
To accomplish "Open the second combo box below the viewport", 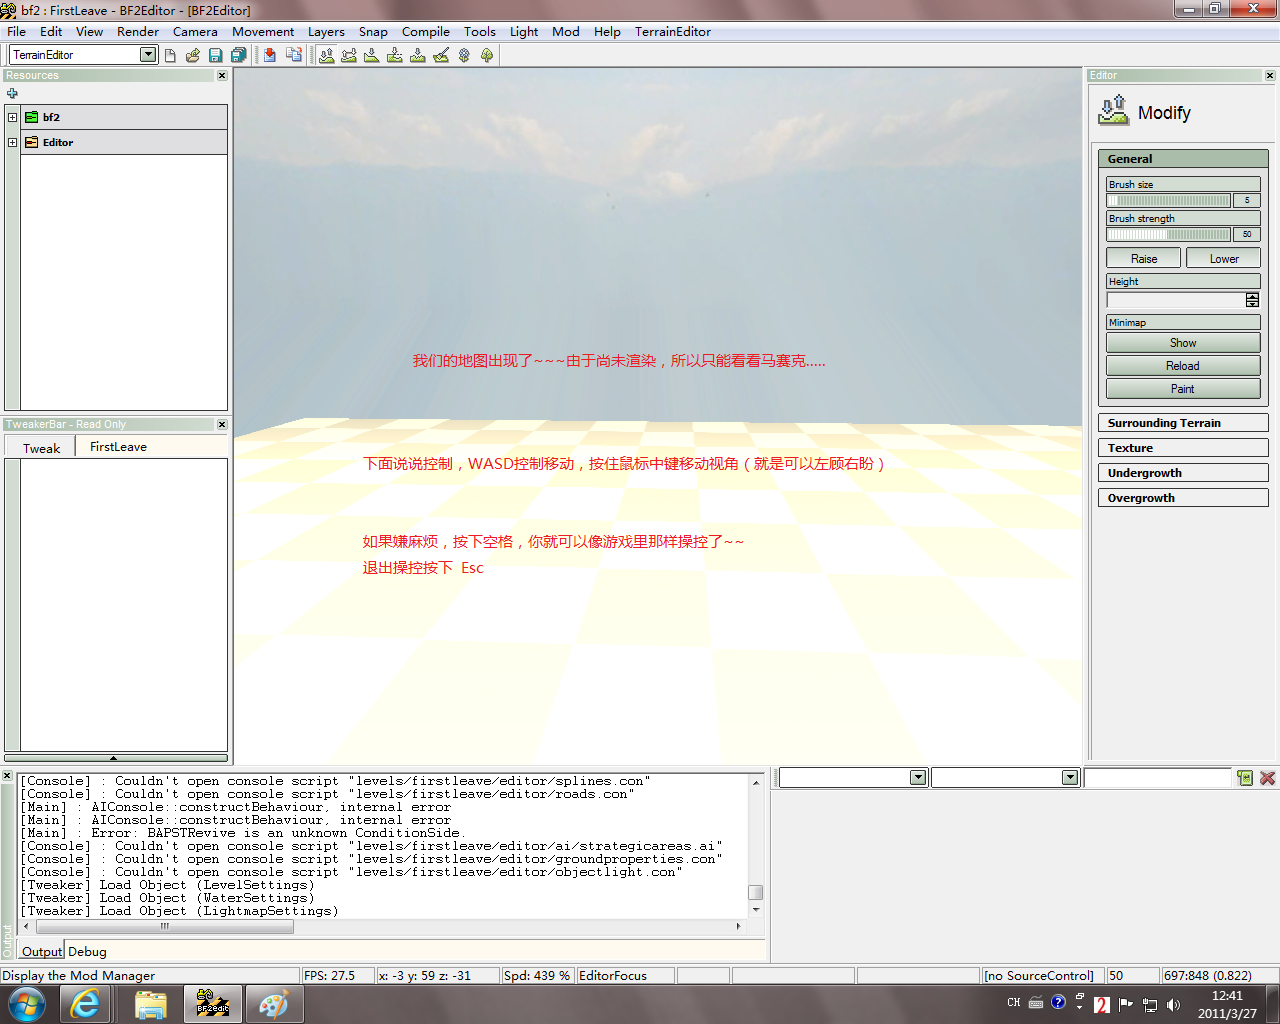I will 1070,778.
